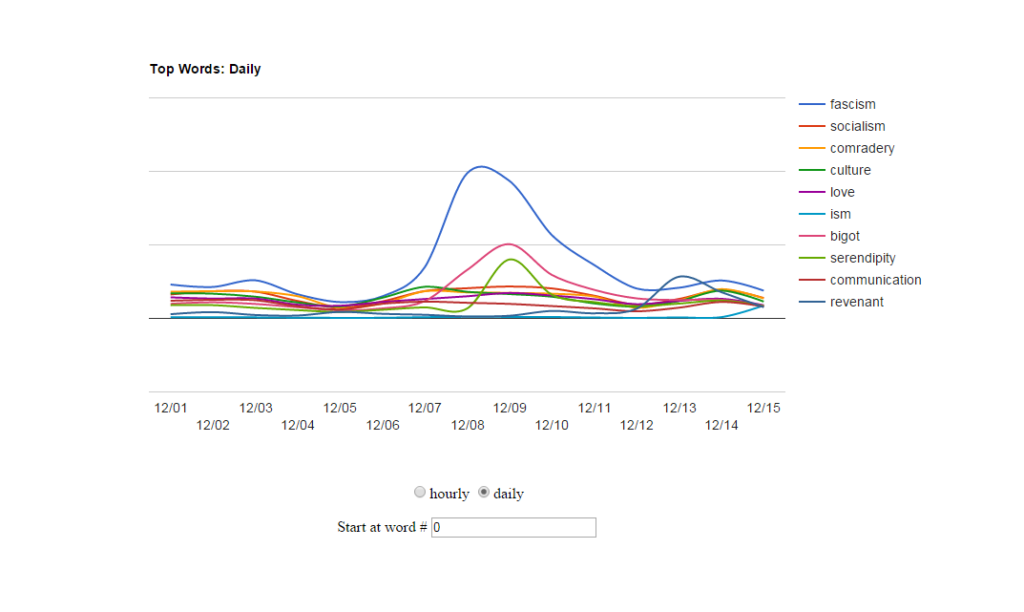Select the daily radio button

(x=484, y=493)
